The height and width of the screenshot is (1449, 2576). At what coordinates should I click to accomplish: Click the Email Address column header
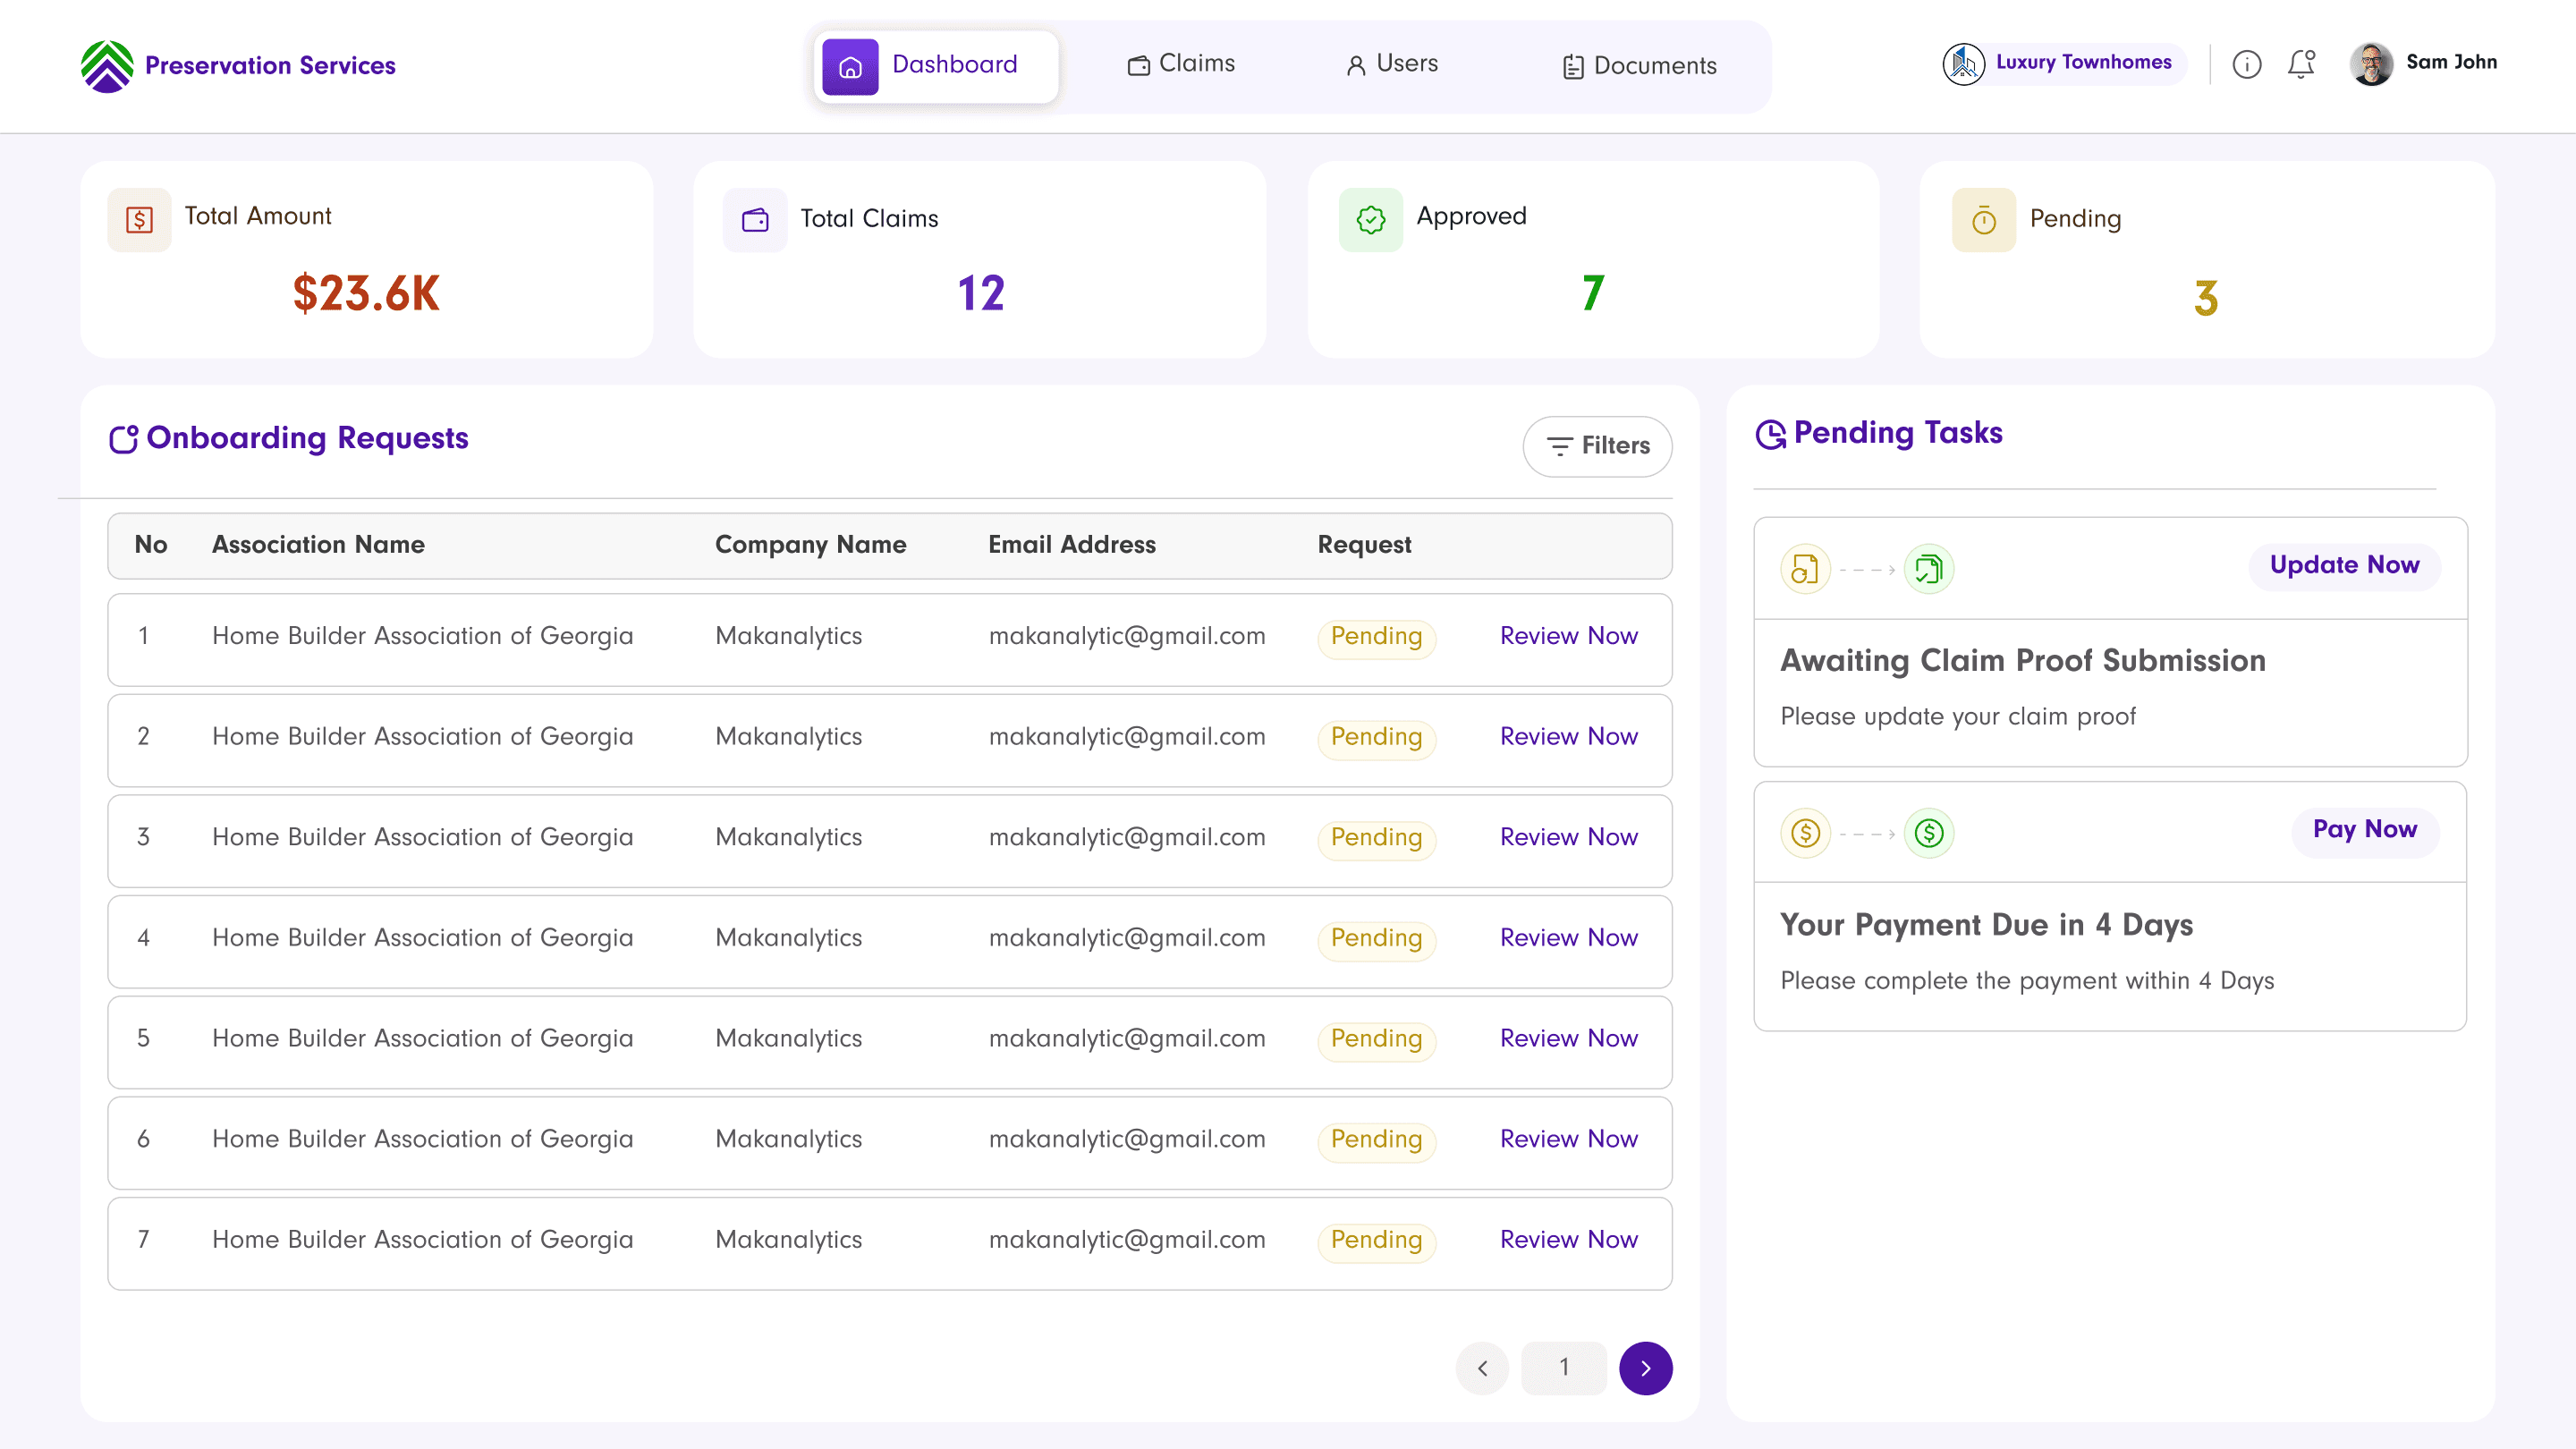[1071, 545]
